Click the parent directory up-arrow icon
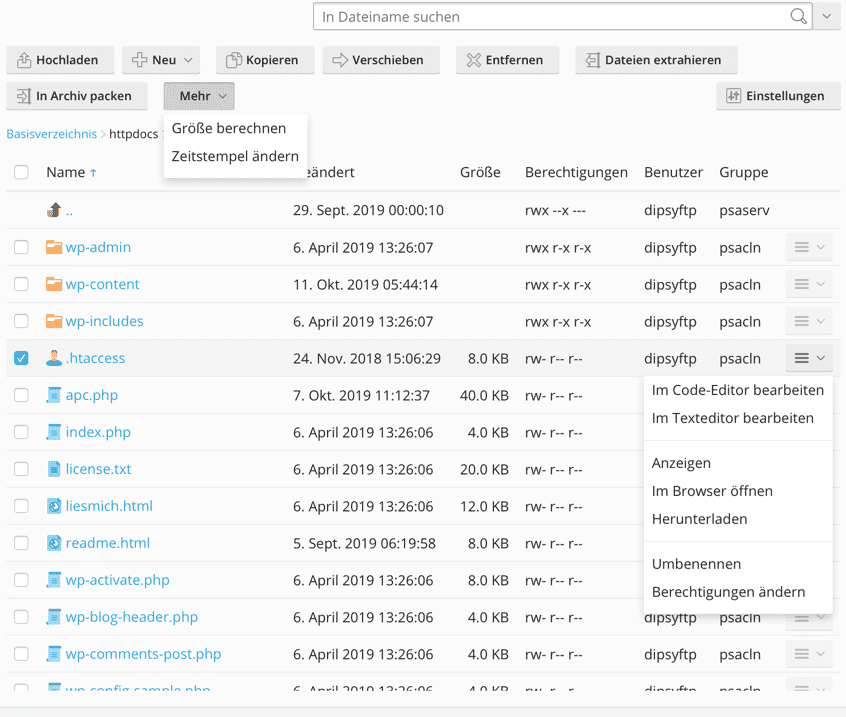This screenshot has width=846, height=717. (x=54, y=210)
